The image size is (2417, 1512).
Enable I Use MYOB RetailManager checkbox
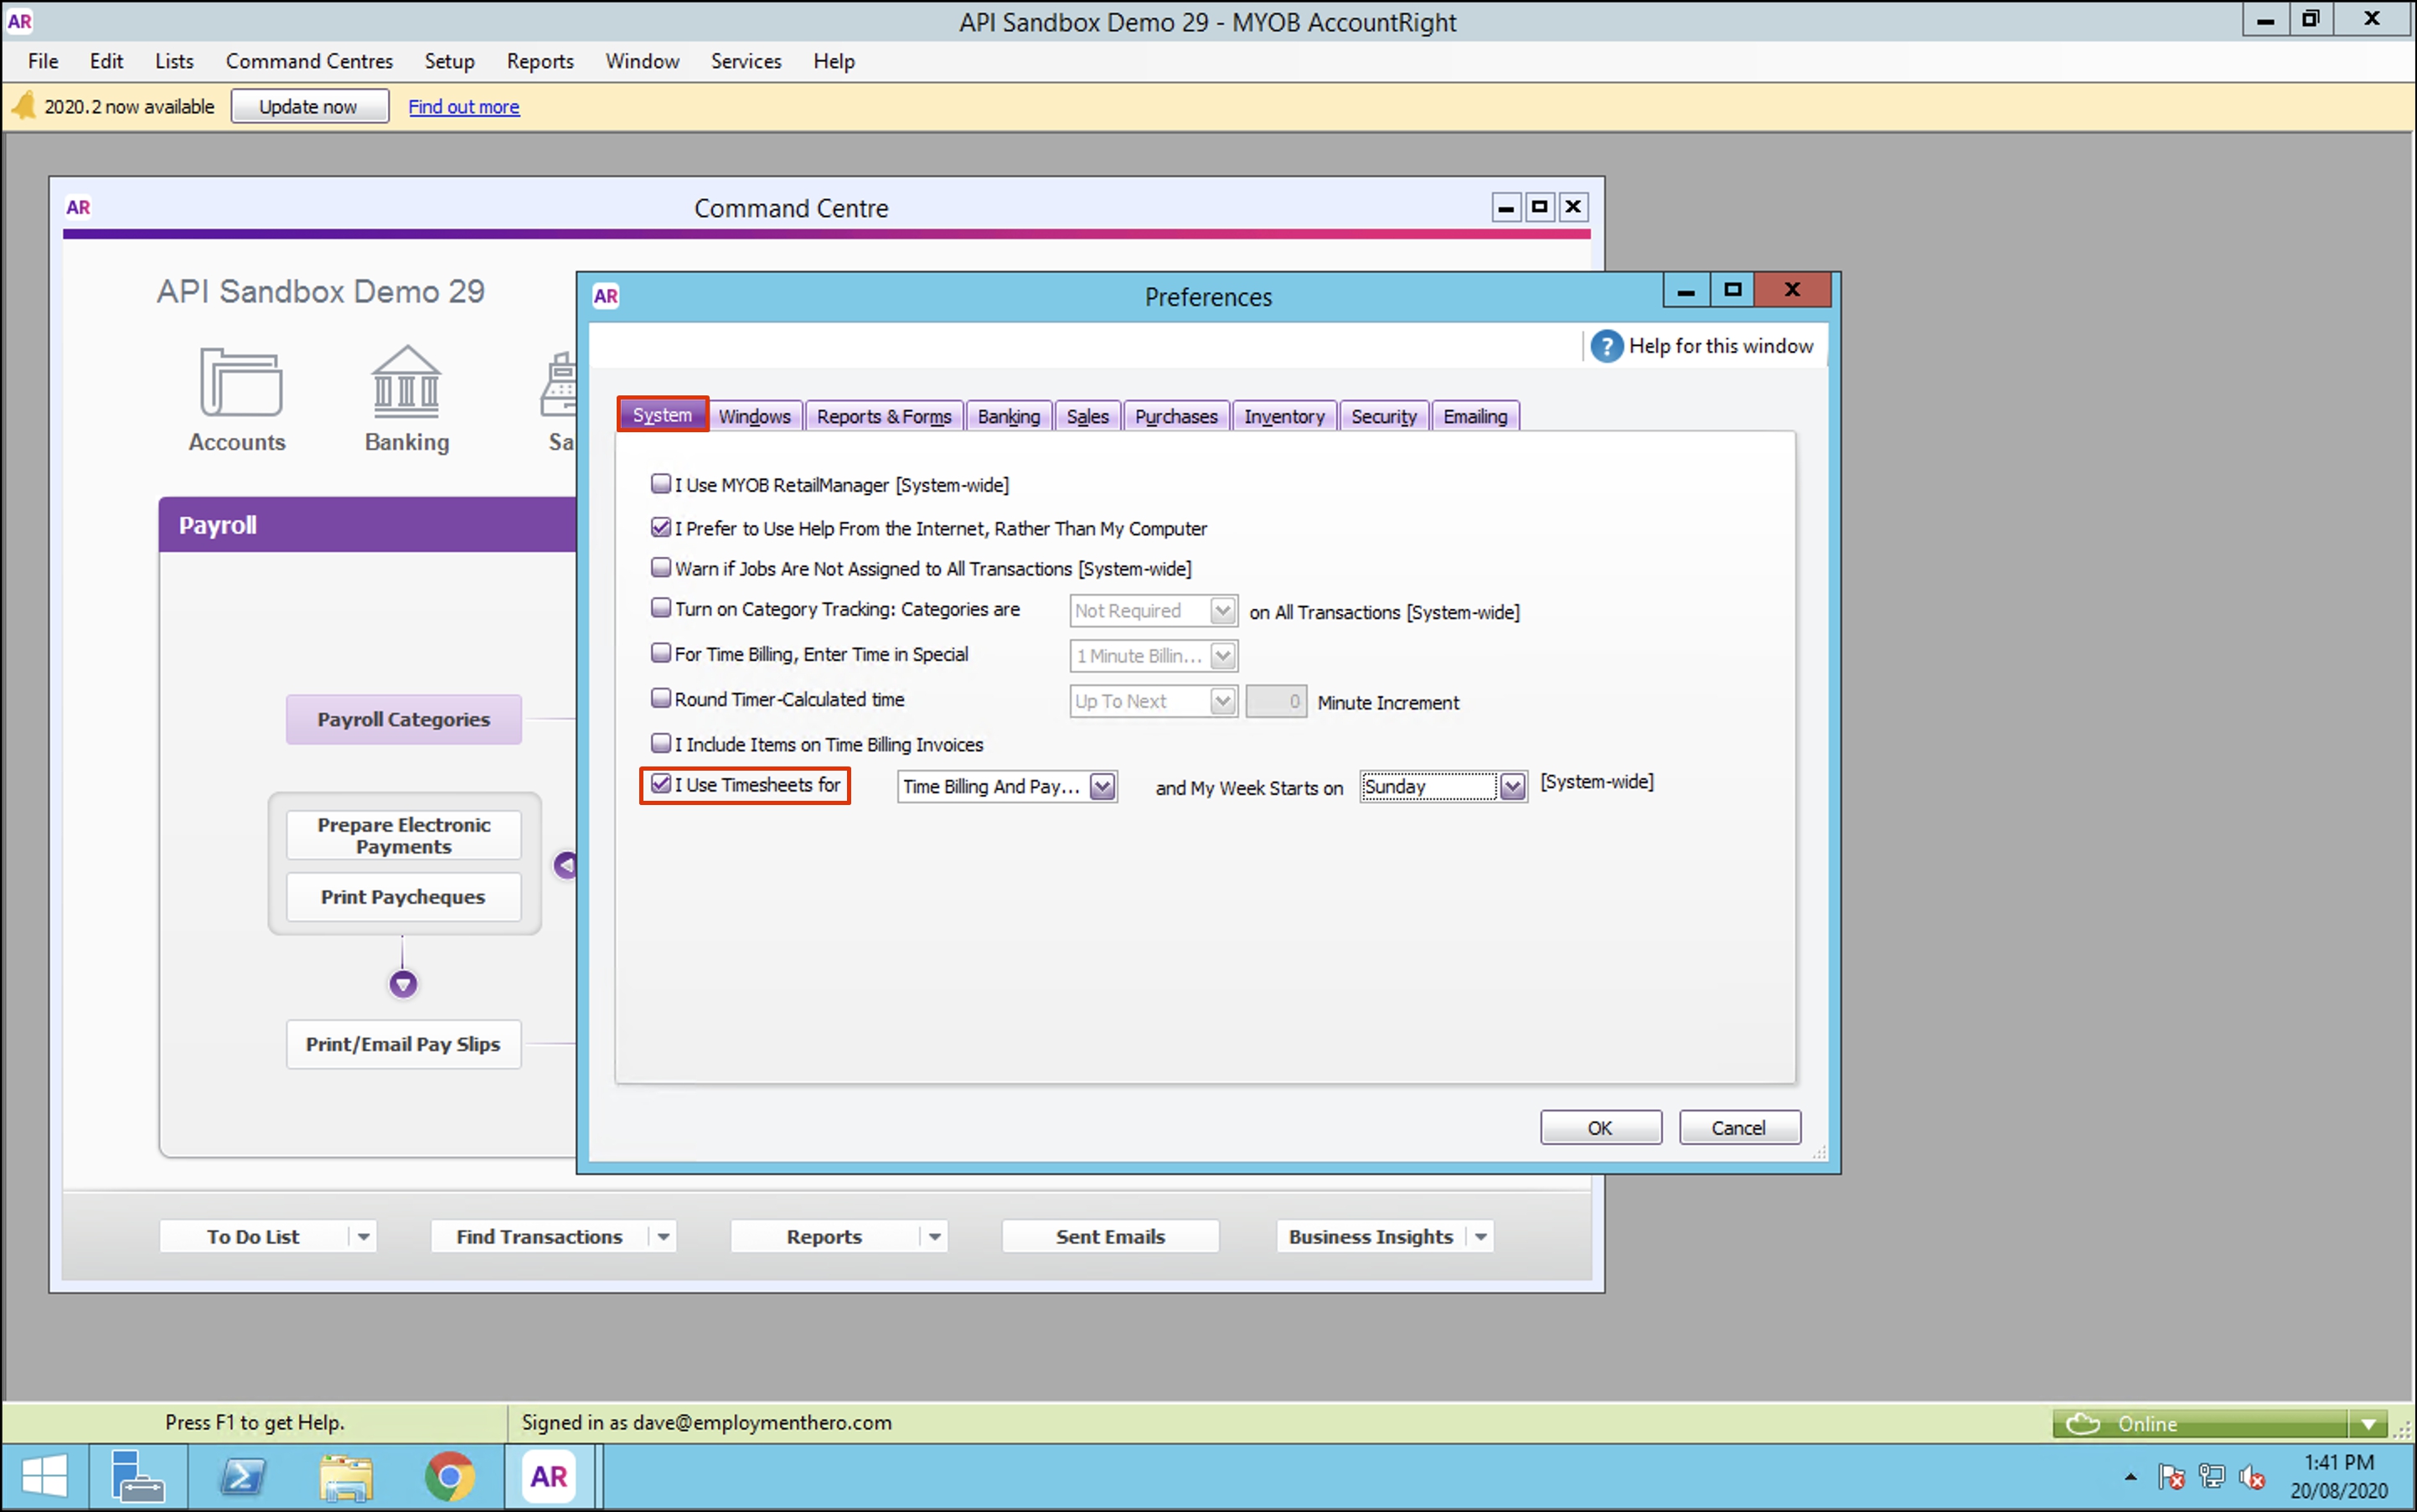click(661, 484)
